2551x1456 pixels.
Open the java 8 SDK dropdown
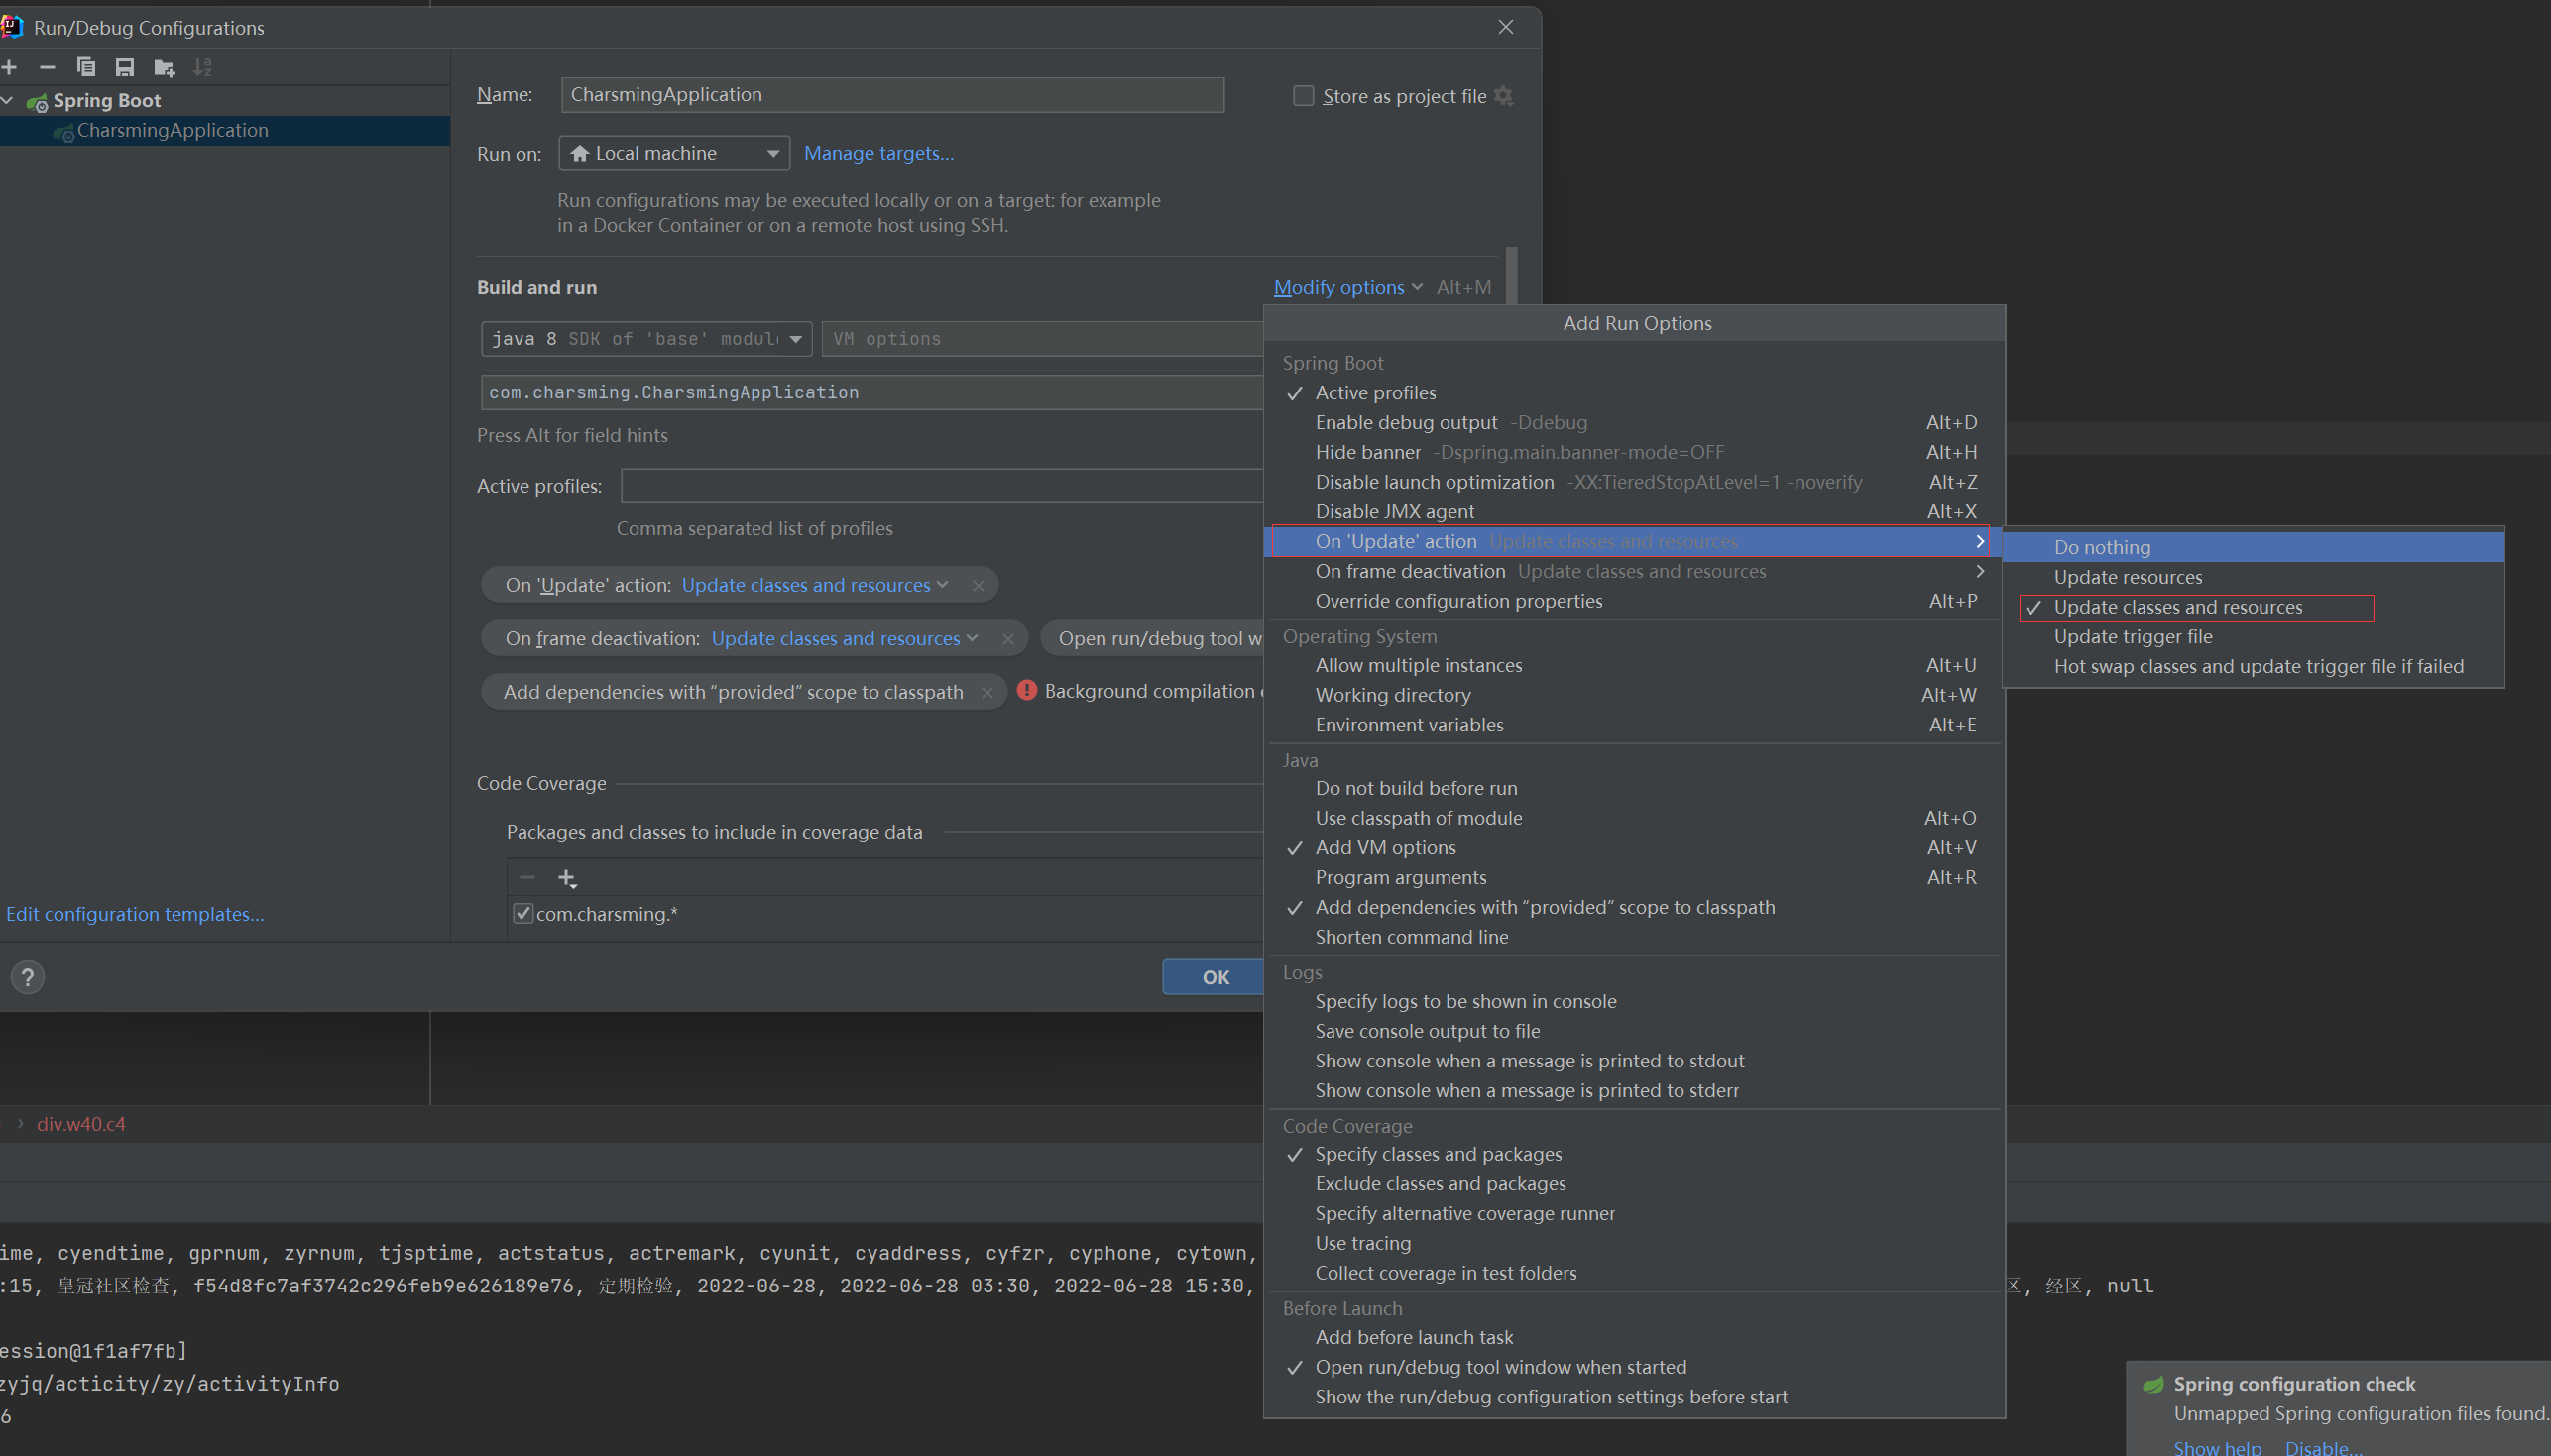pyautogui.click(x=646, y=339)
